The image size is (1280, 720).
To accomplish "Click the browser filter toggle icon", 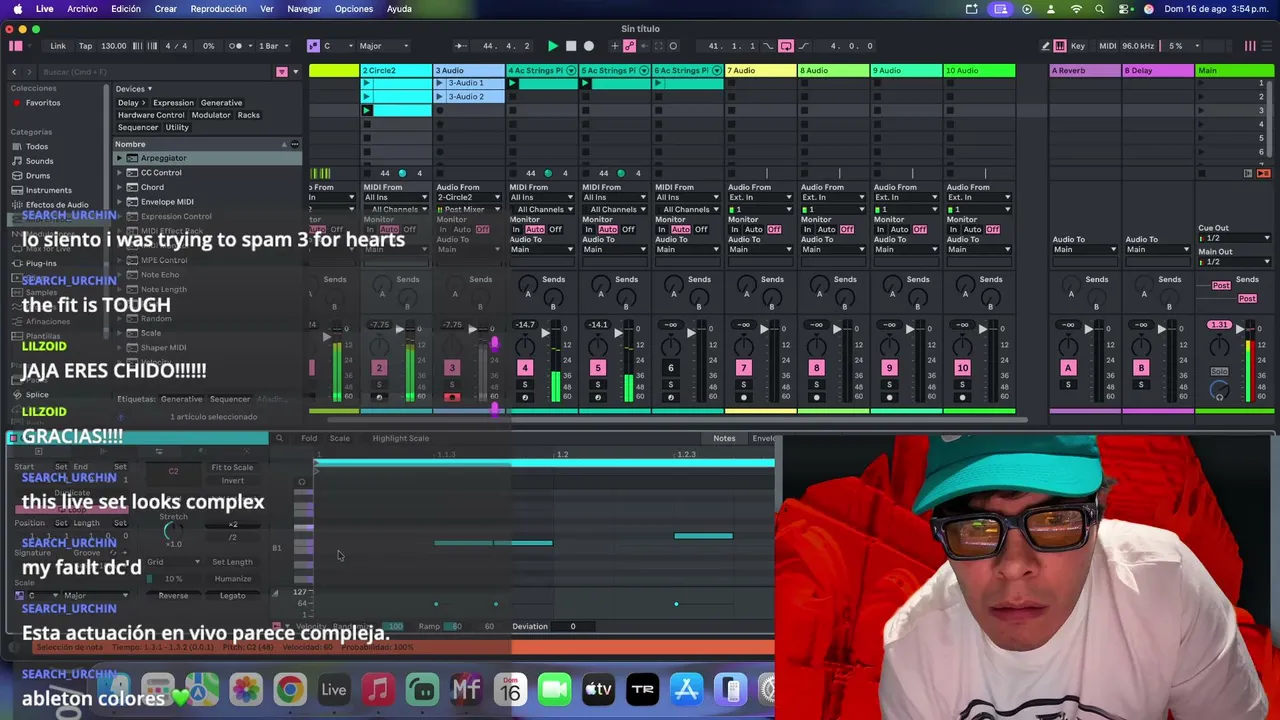I will click(282, 72).
